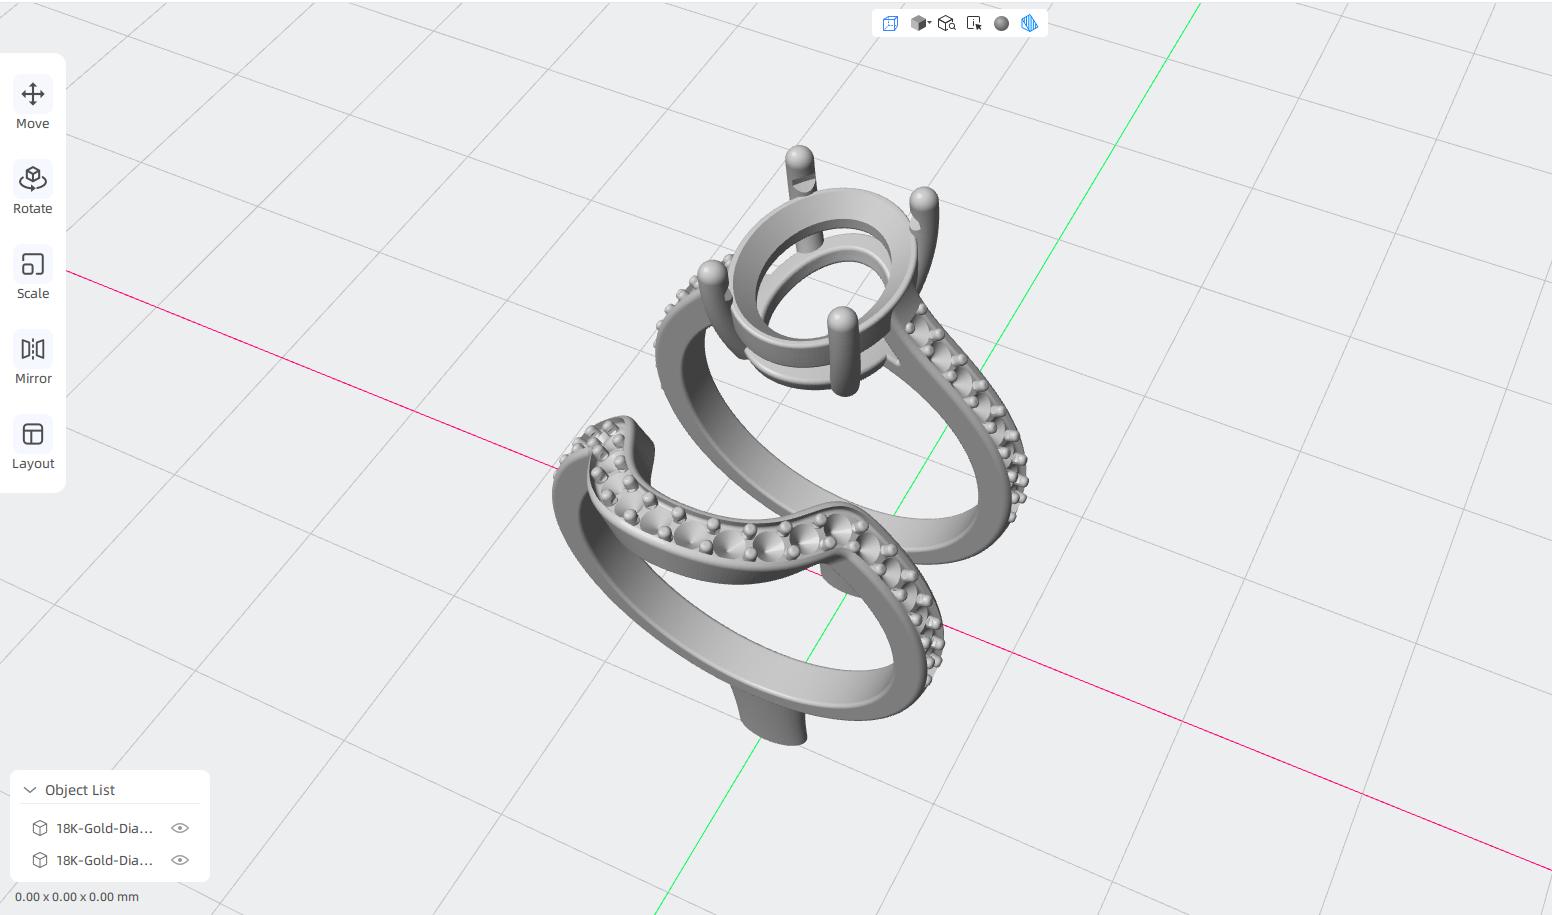Click the cube icon of the second listed object

click(40, 860)
